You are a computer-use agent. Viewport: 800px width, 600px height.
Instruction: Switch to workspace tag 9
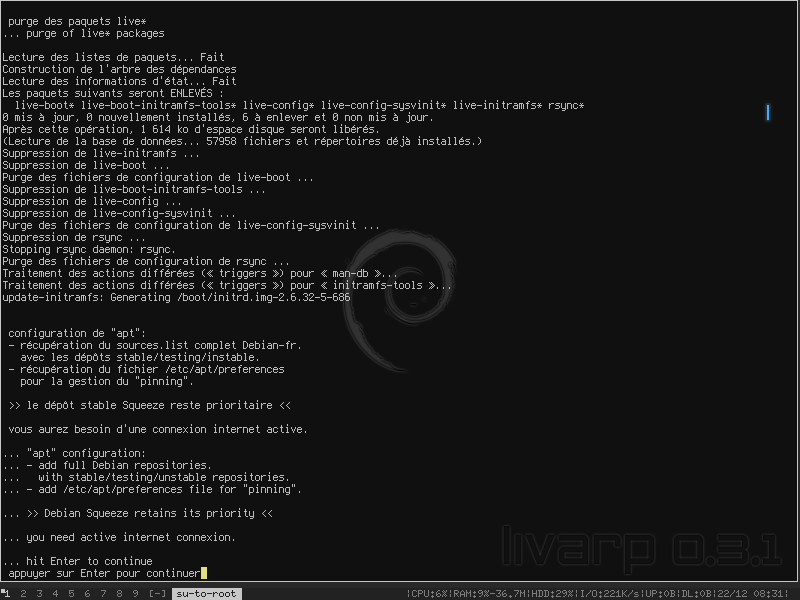[135, 594]
